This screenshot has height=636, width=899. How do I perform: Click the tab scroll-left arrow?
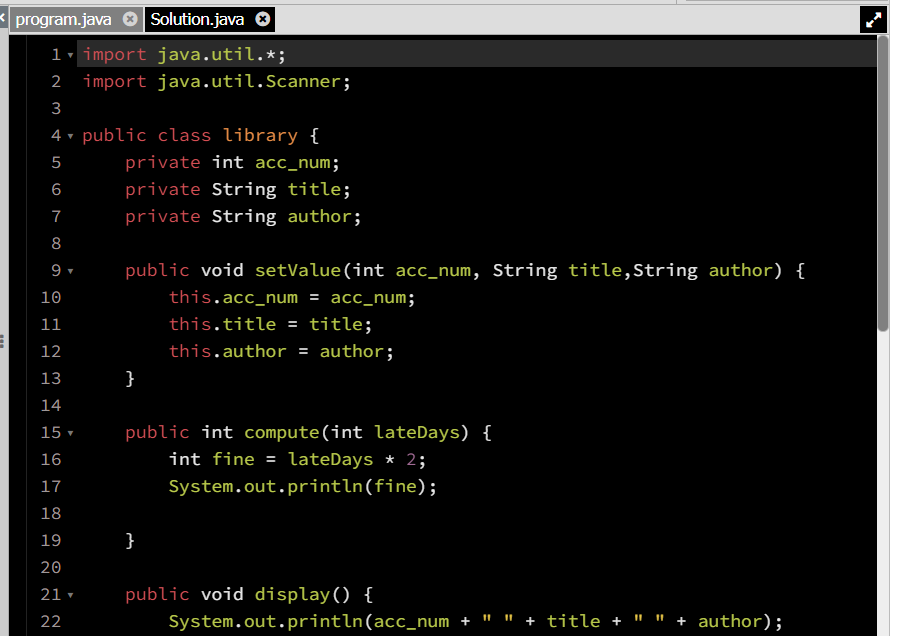tap(3, 18)
